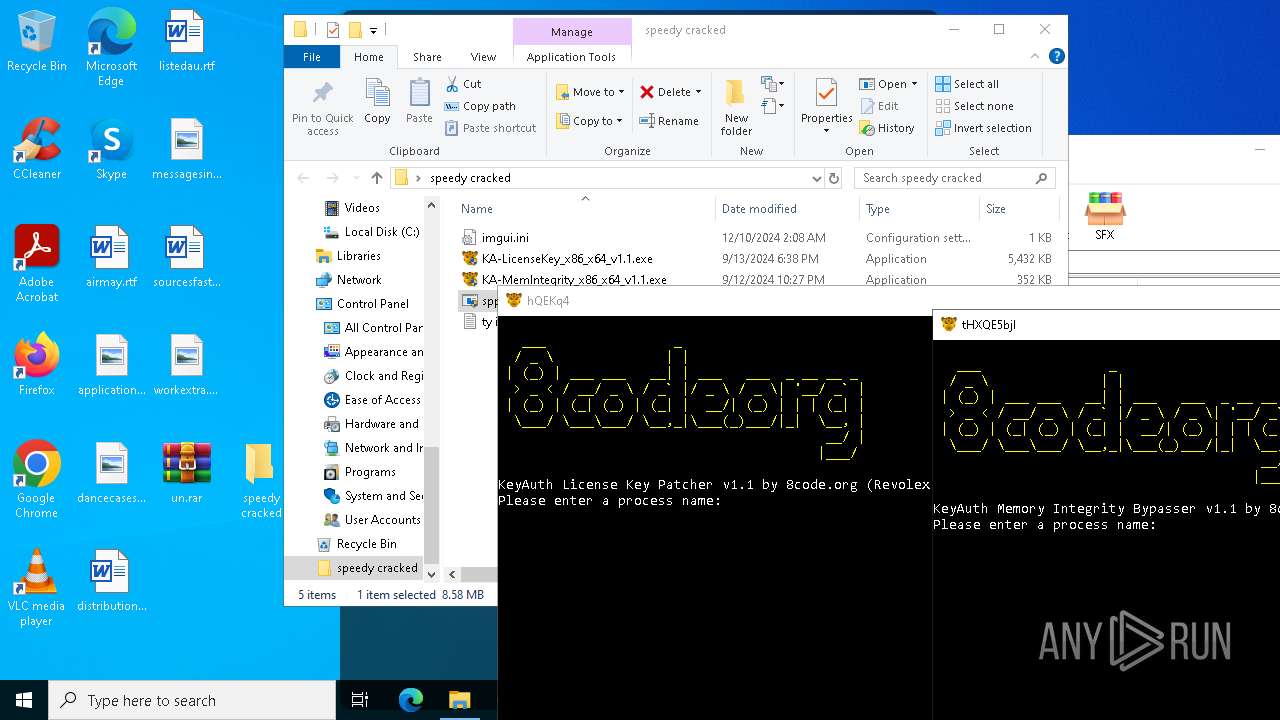
Task: Click the Explorer Help icon
Action: 1056,57
